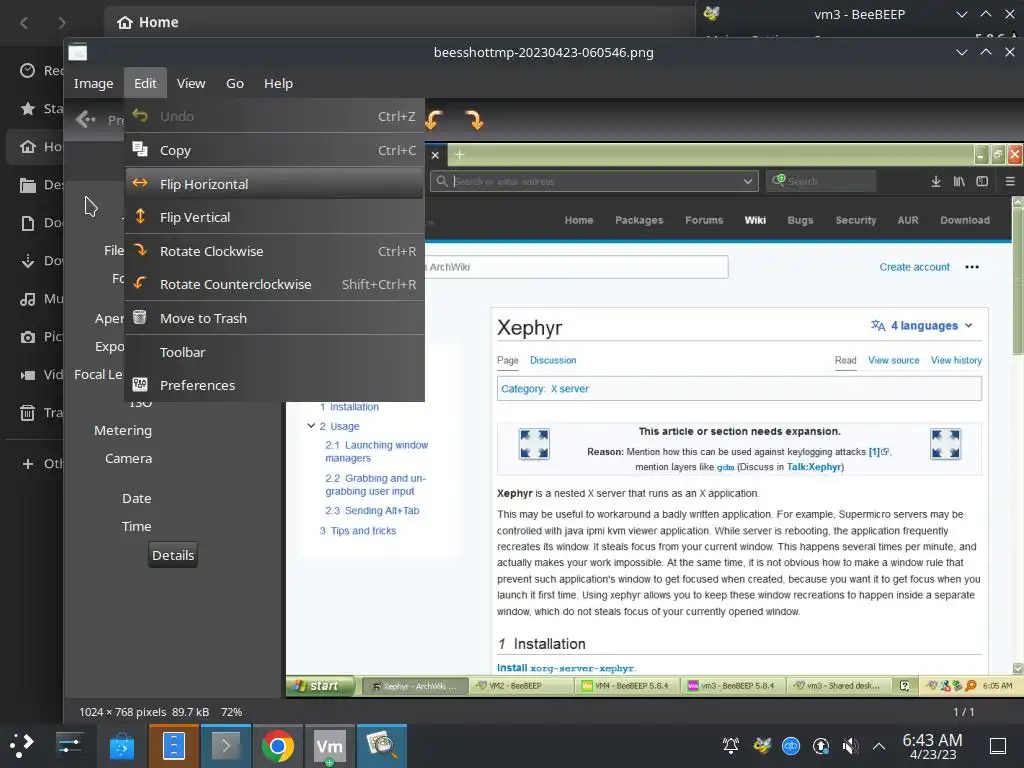Open file manager icon in taskbar
This screenshot has height=768, width=1024.
click(x=173, y=745)
